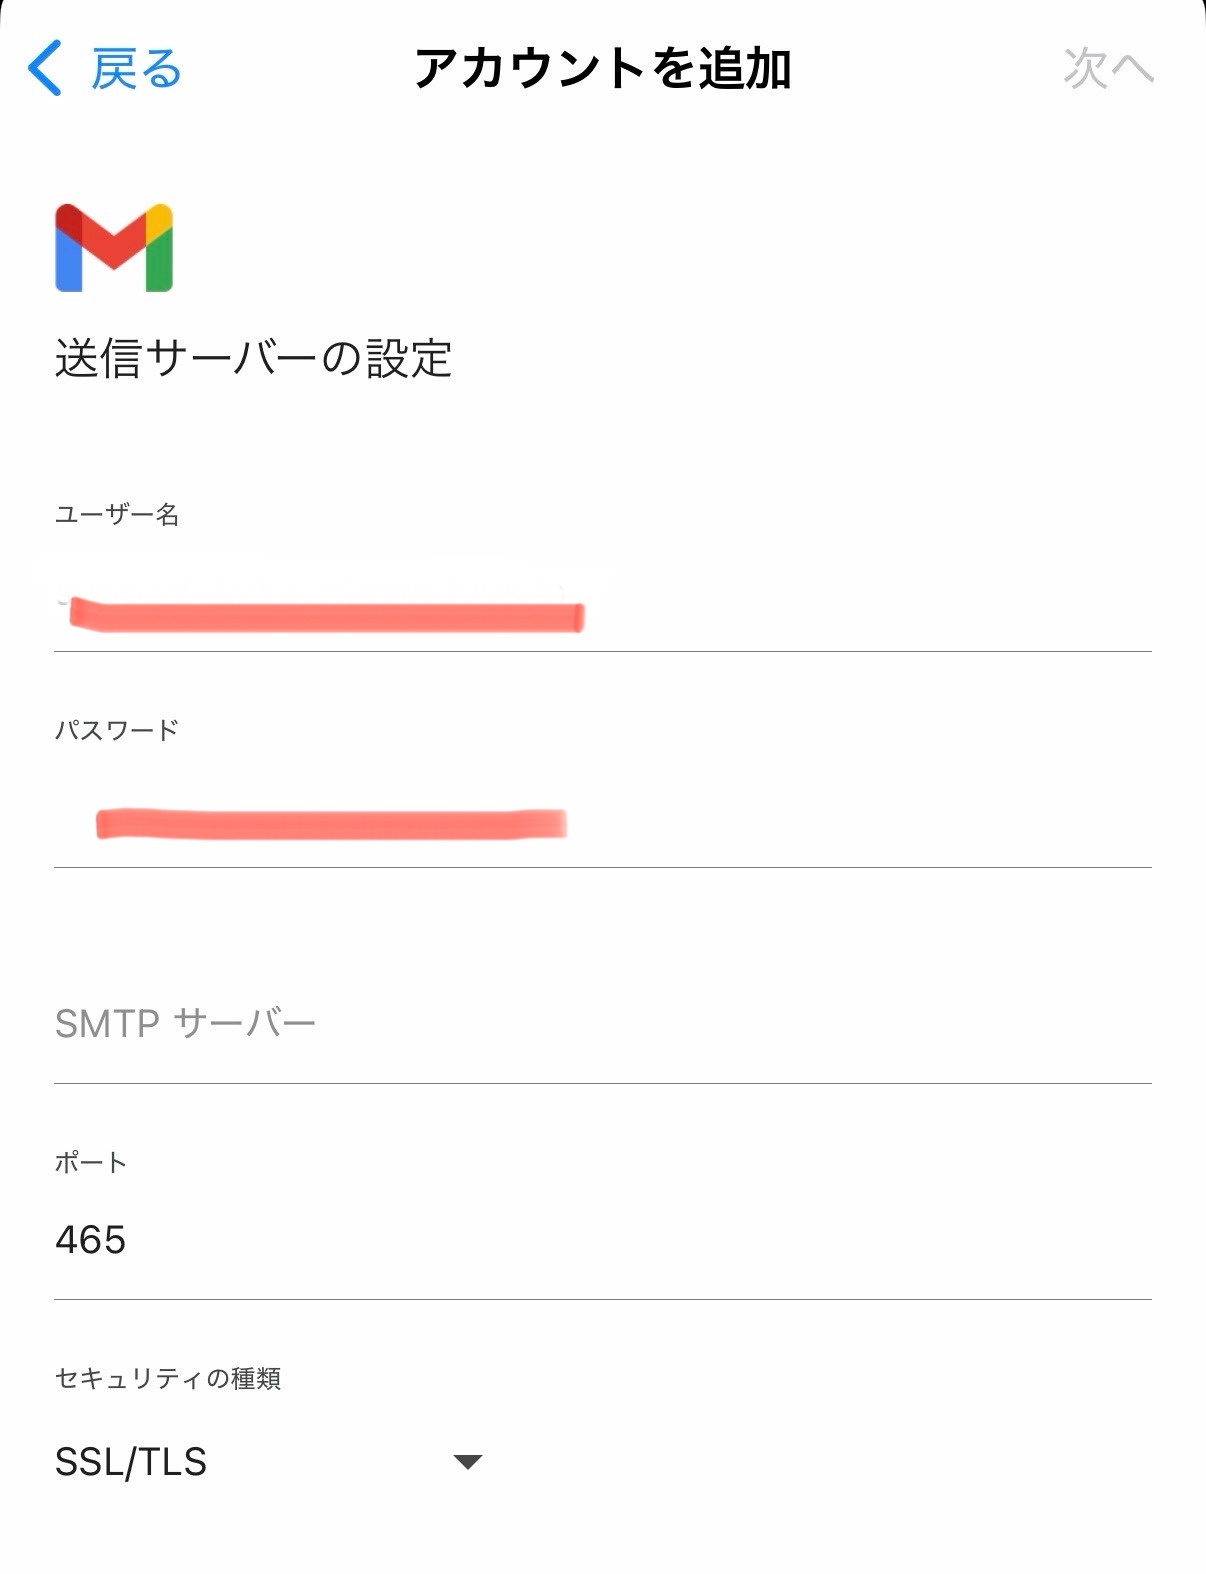
Task: Click the Gmail logo icon
Action: click(114, 248)
